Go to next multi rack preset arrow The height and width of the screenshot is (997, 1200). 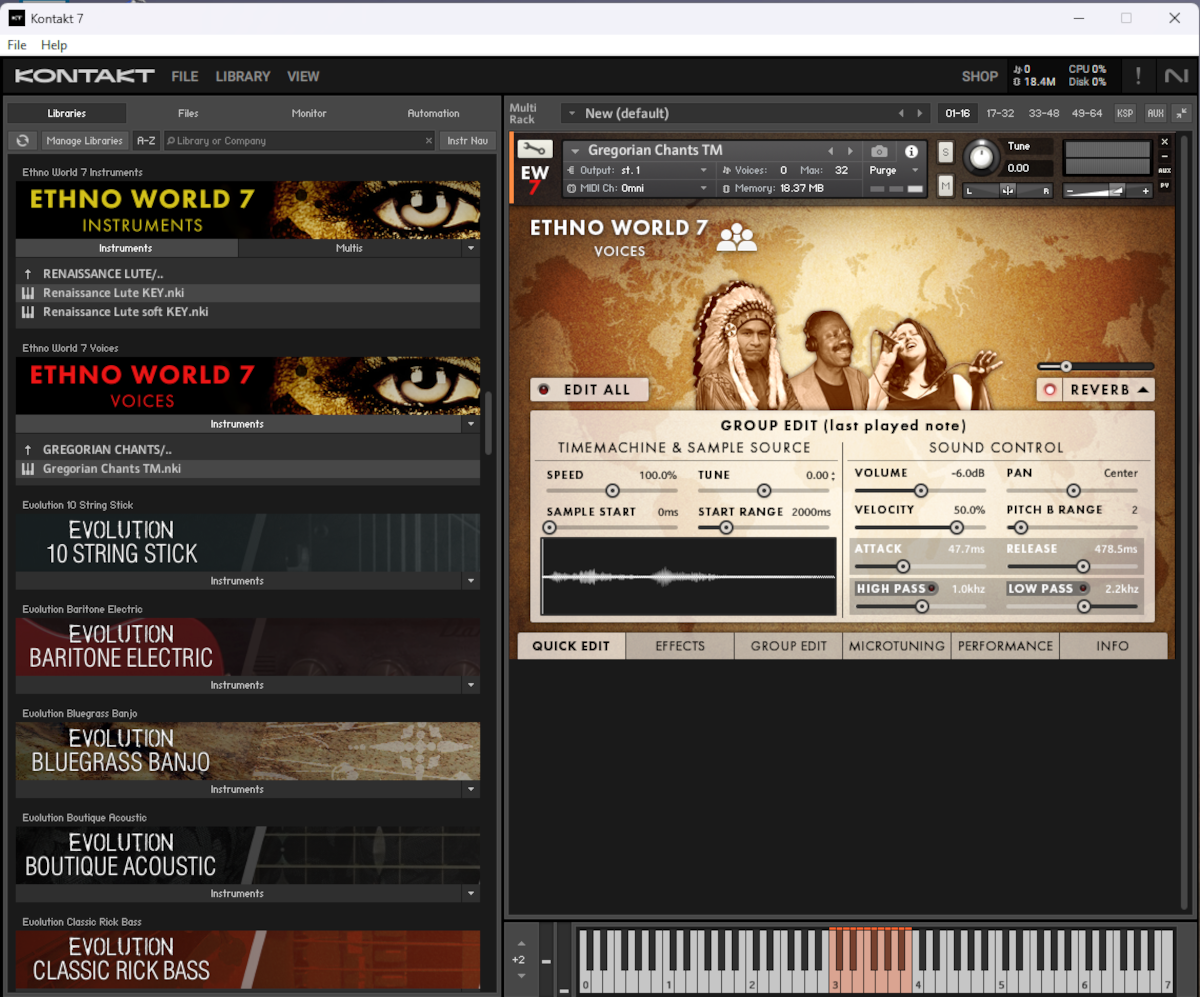[922, 113]
